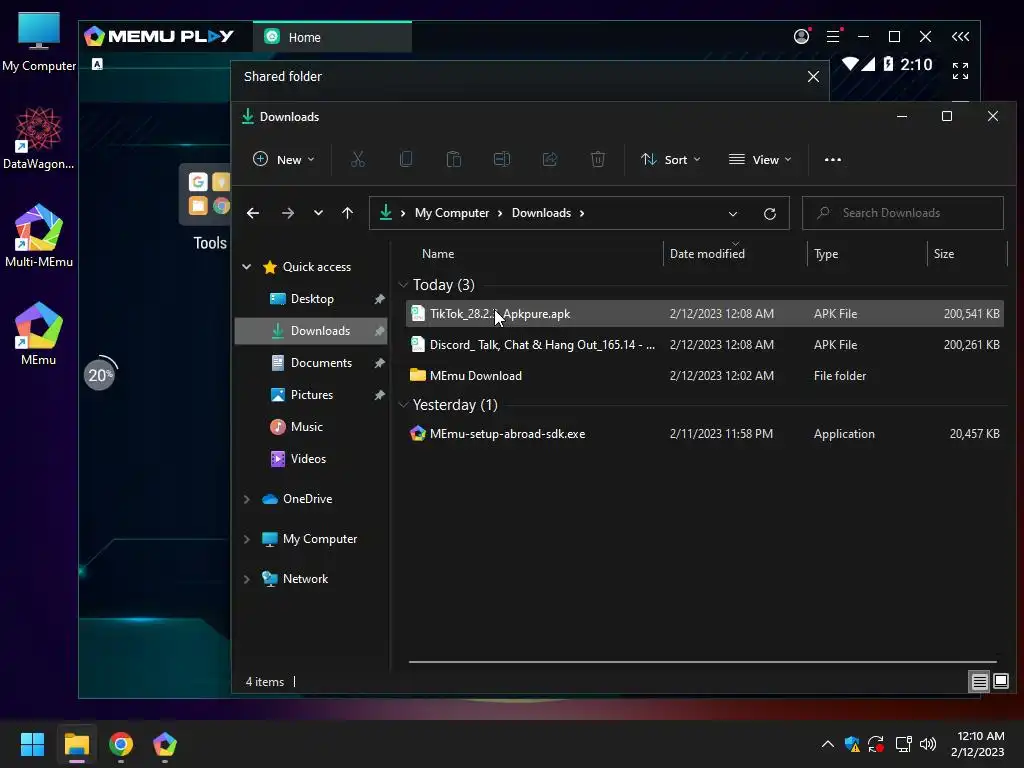Viewport: 1024px width, 768px height.
Task: Expand address bar history dropdown
Action: click(733, 214)
